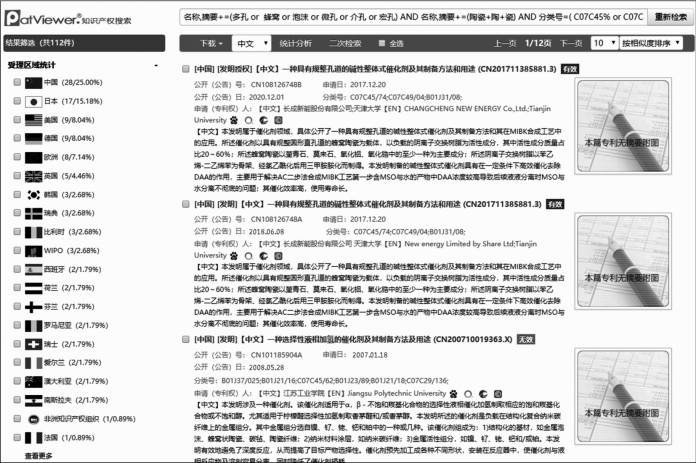The height and width of the screenshot is (463, 696).
Task: Click the South Korea flag icon
Action: click(x=33, y=195)
